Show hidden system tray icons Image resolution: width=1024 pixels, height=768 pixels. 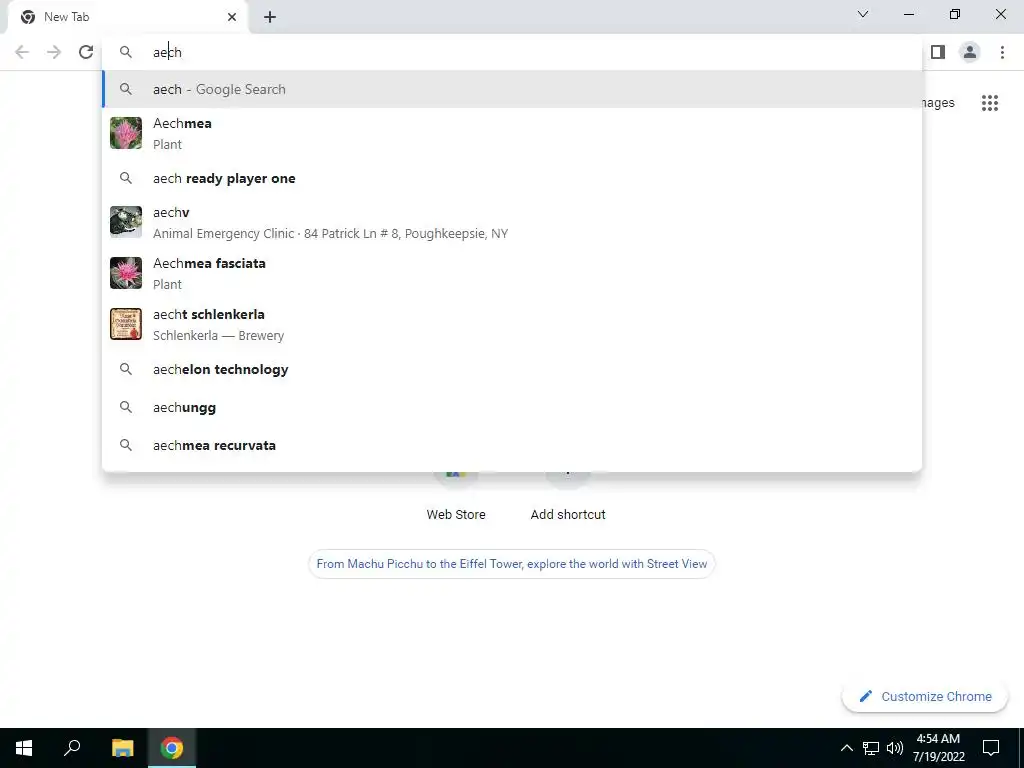pyautogui.click(x=846, y=748)
